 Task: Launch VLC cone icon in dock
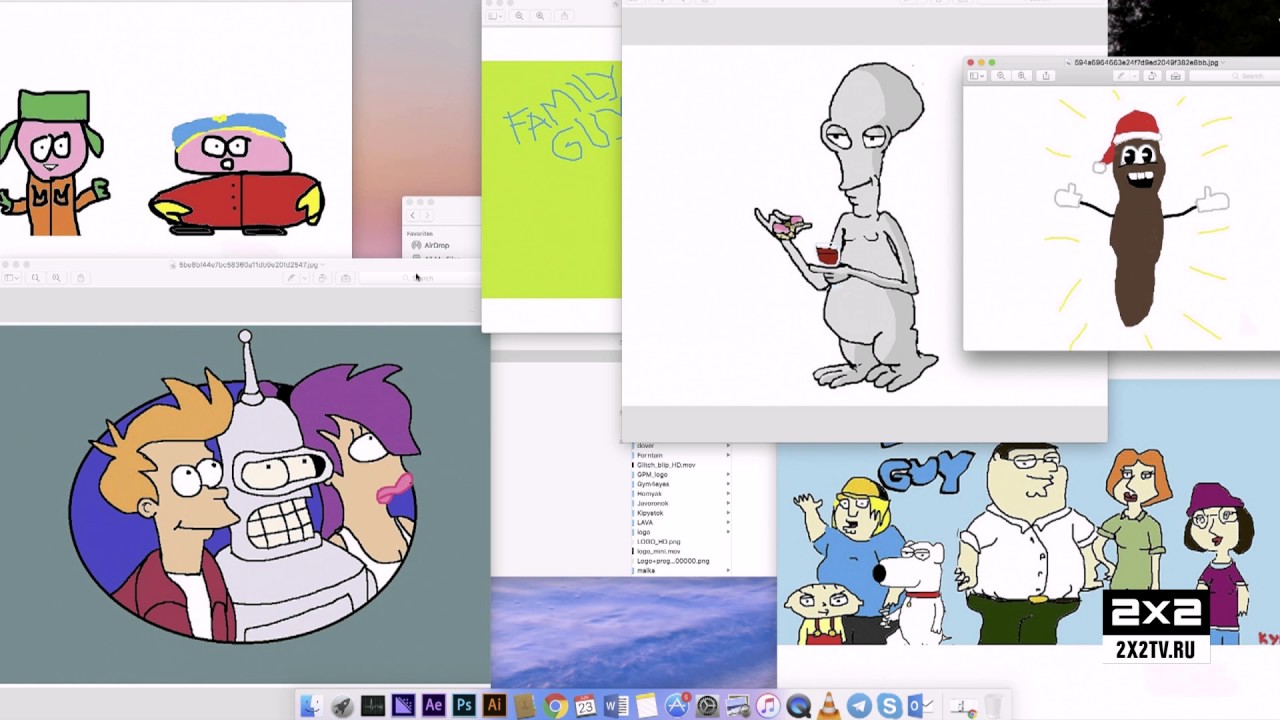[828, 706]
